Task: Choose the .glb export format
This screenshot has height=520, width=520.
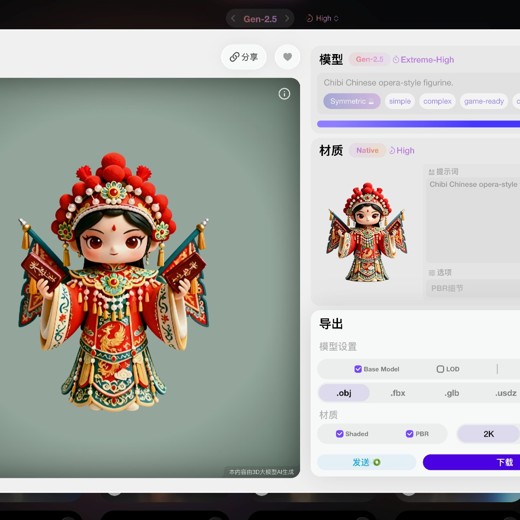Action: pyautogui.click(x=452, y=393)
